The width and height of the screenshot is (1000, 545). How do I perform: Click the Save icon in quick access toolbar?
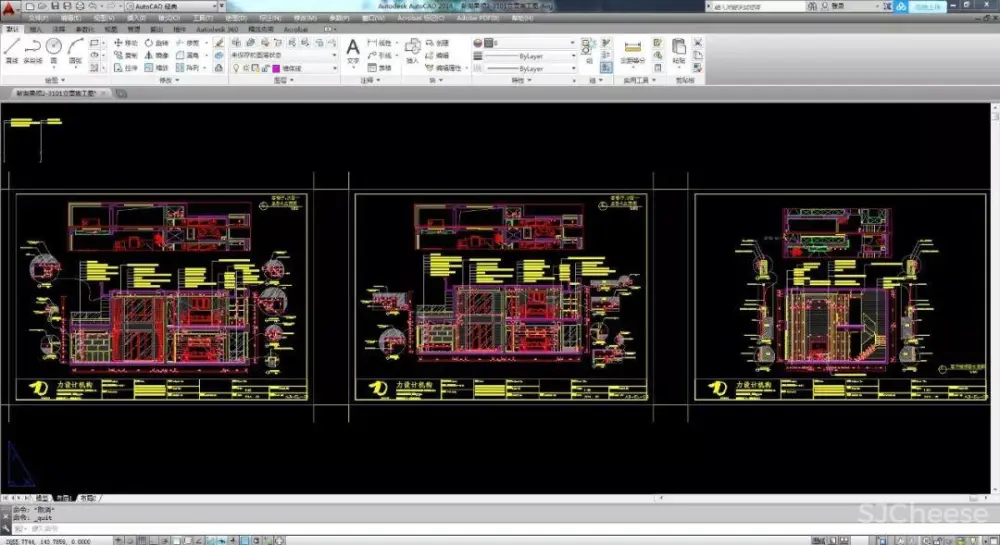coord(54,6)
